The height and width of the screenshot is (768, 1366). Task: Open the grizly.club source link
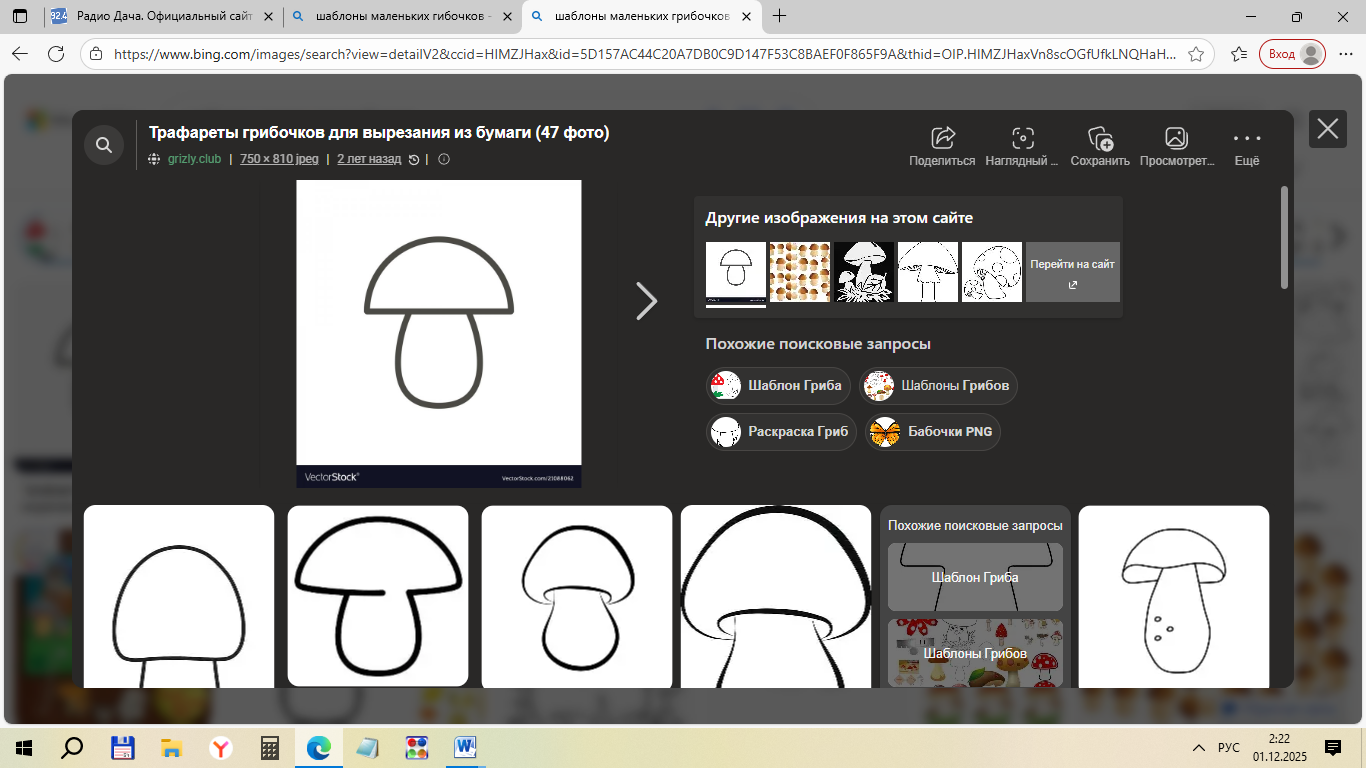(194, 159)
